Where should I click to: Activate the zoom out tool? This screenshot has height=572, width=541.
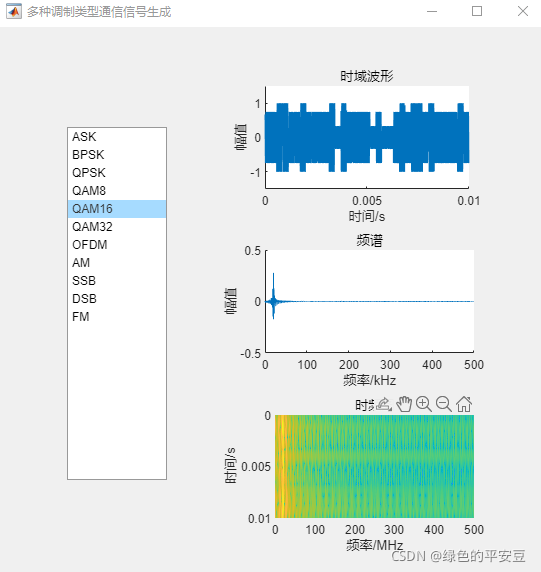(x=444, y=404)
